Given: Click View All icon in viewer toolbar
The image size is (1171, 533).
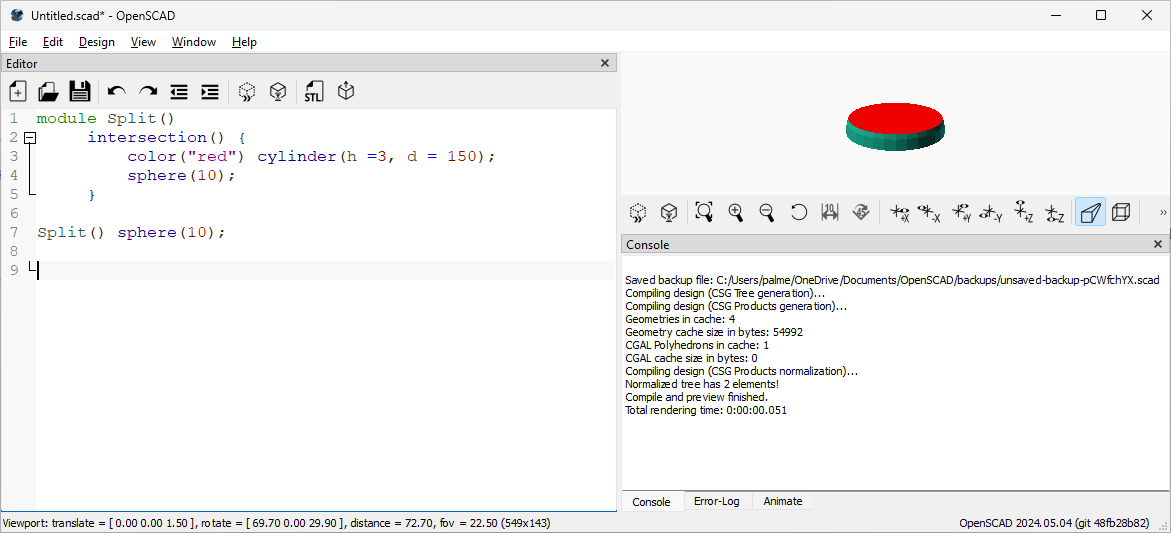Looking at the screenshot, I should [704, 212].
